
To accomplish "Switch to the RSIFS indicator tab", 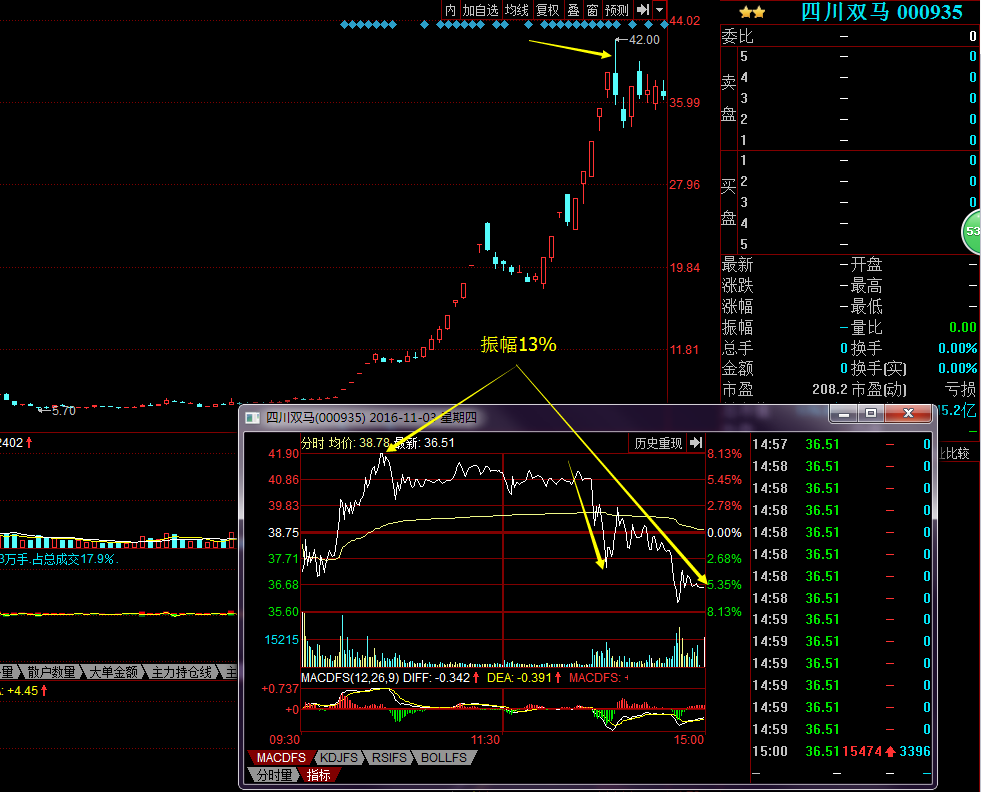I will [x=387, y=758].
